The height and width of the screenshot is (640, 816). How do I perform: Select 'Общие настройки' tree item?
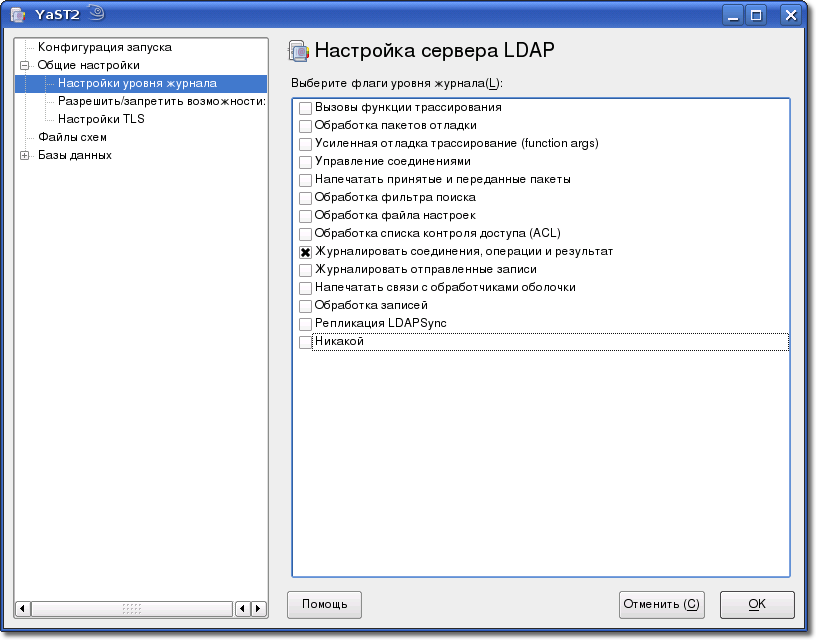tap(88, 65)
